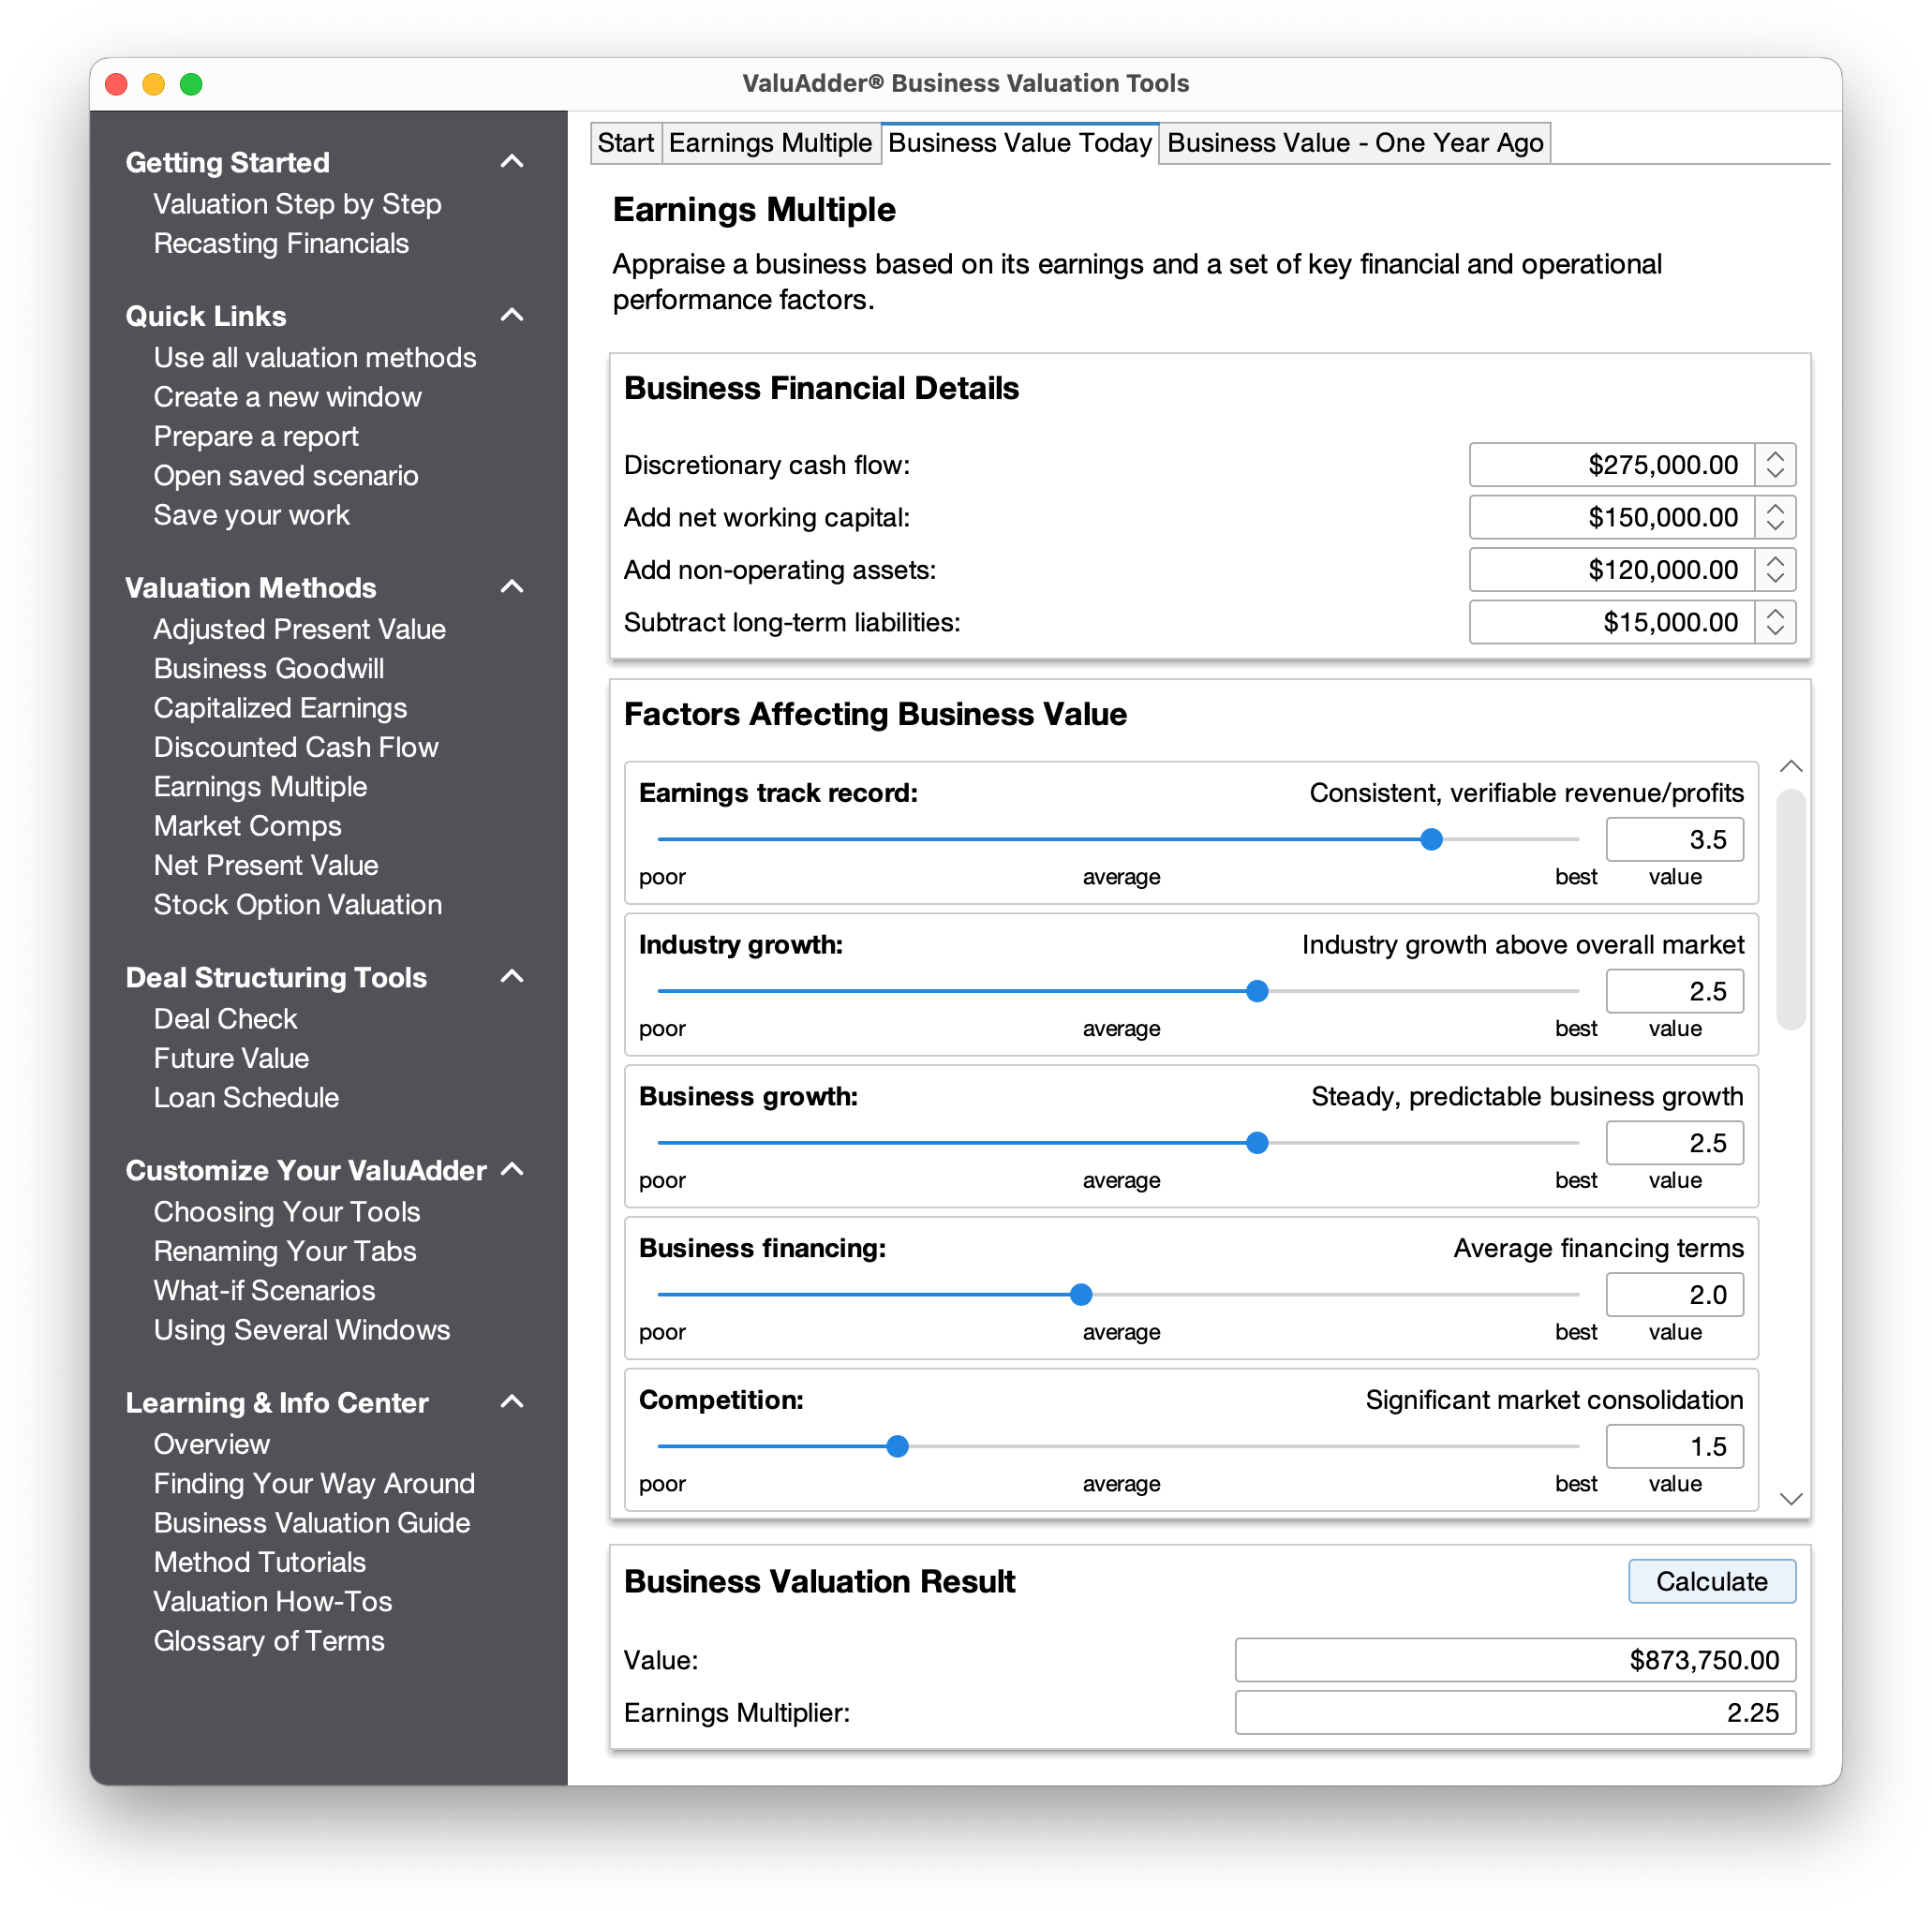Collapse the Learning & Info Center chevron
Screen dimensions: 1932x1911
tap(512, 1401)
